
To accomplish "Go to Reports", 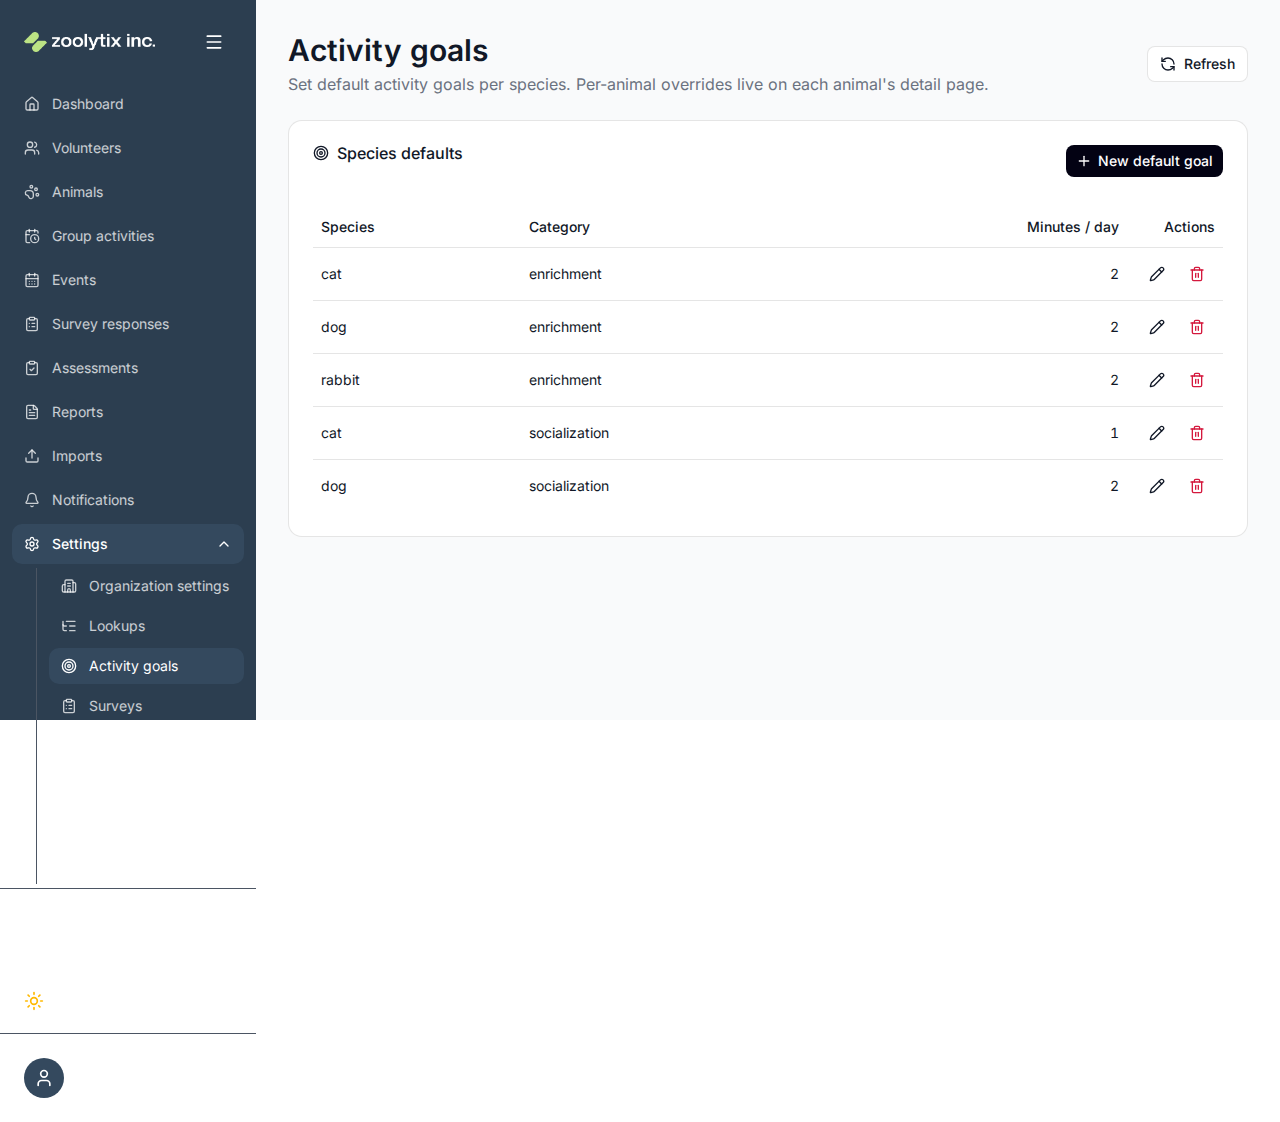I will tap(128, 412).
